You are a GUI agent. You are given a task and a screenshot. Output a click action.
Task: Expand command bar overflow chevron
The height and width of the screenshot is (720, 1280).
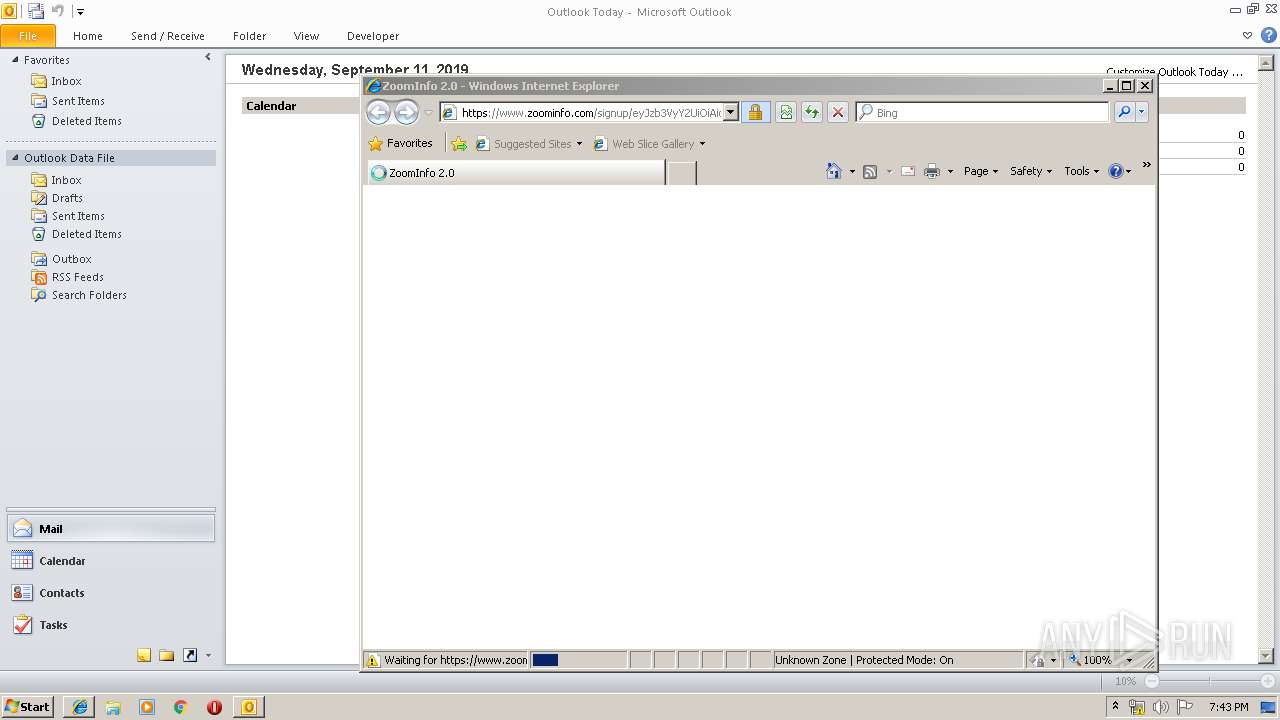(1146, 165)
